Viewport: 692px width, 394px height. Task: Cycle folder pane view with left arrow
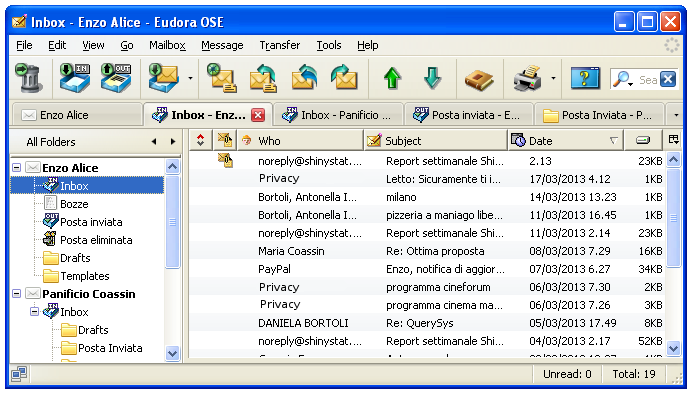(154, 142)
